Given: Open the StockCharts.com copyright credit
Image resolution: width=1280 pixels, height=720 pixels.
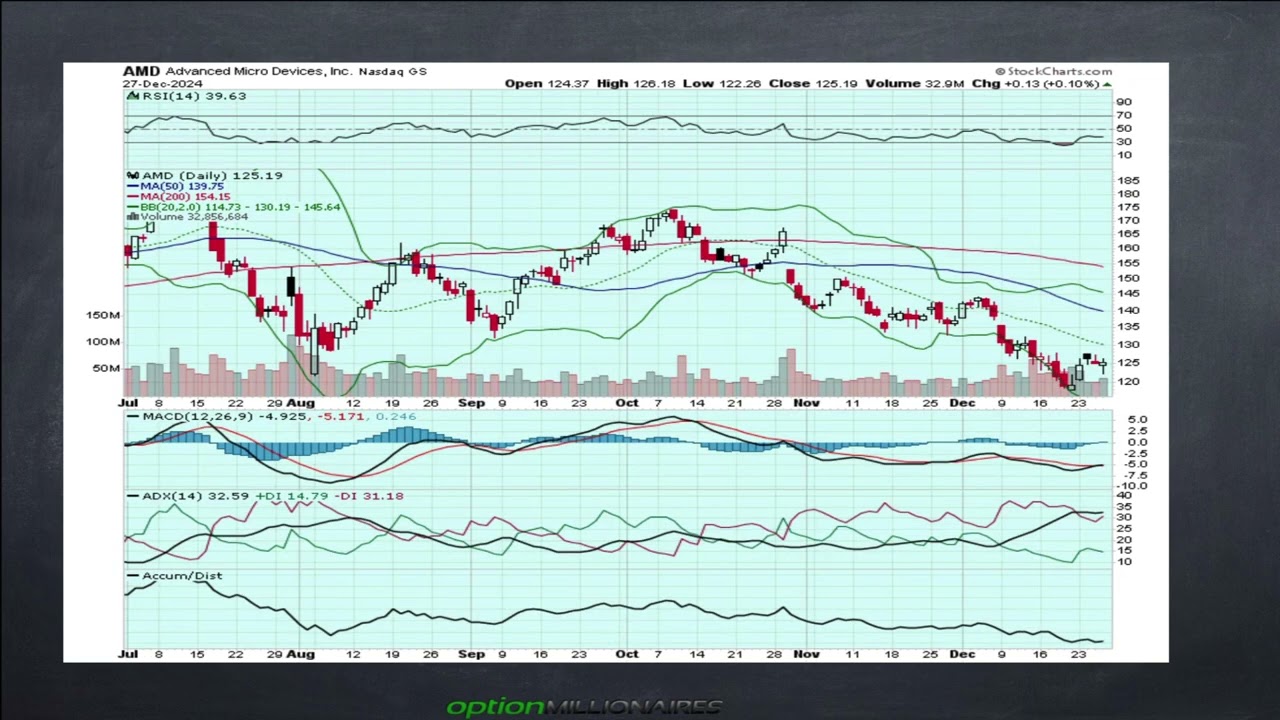Looking at the screenshot, I should pos(1054,71).
